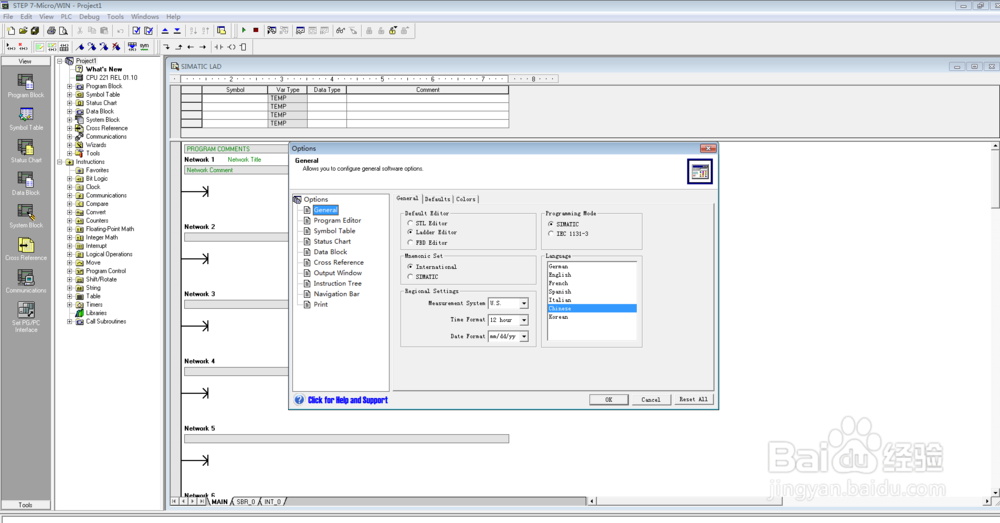The width and height of the screenshot is (1000, 523).
Task: Insert a Box using the toolbar icon
Action: tap(243, 47)
